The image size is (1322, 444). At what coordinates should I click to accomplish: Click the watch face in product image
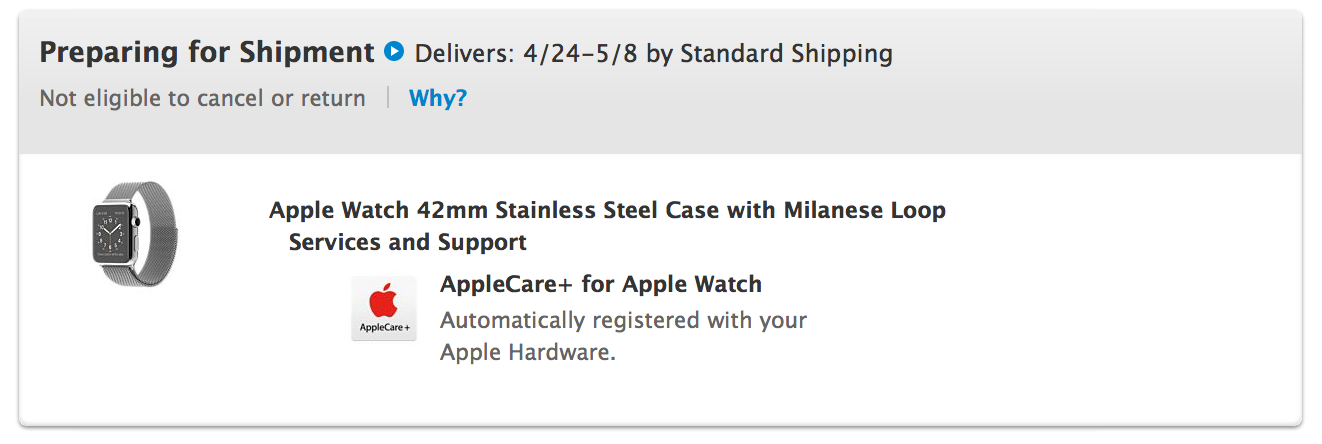(x=112, y=232)
